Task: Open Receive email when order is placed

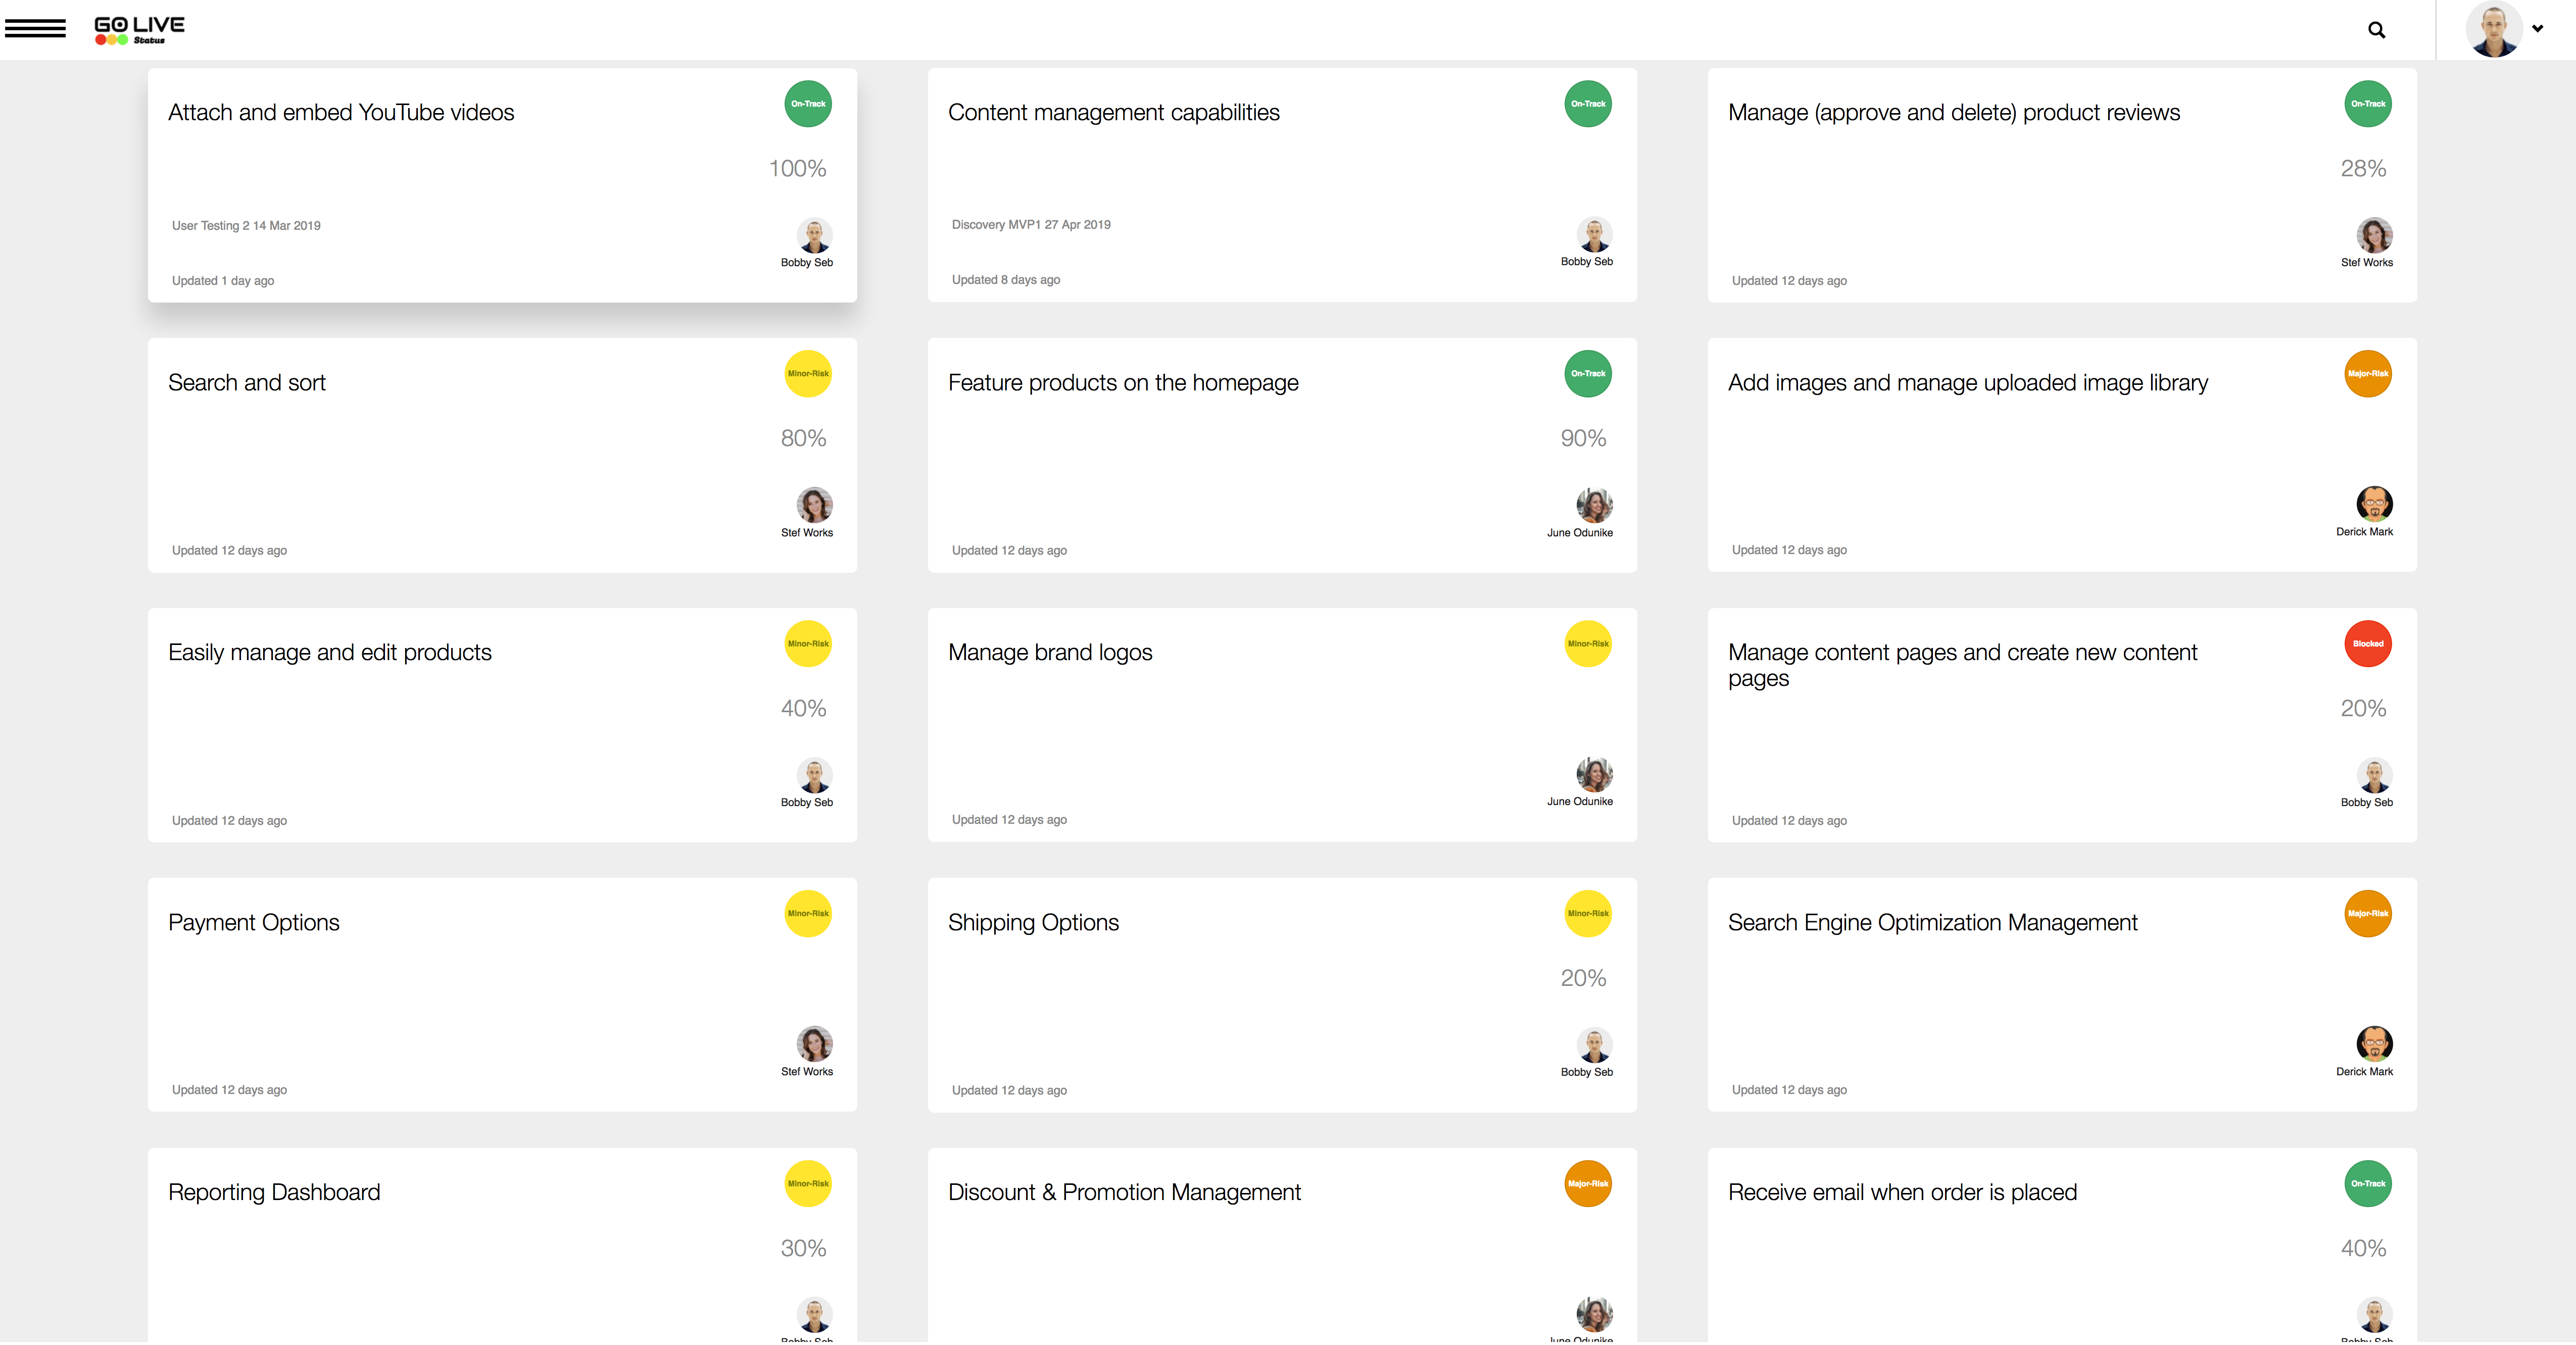Action: [x=1902, y=1193]
